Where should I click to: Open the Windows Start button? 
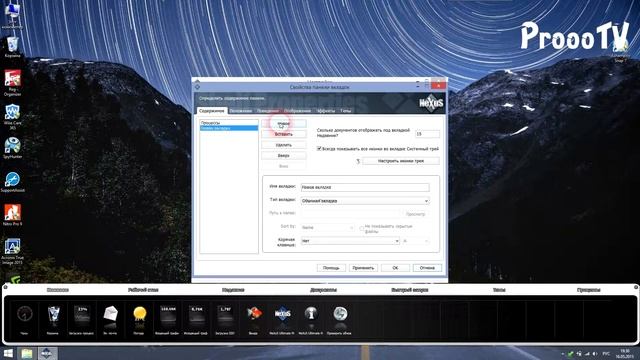pyautogui.click(x=8, y=353)
